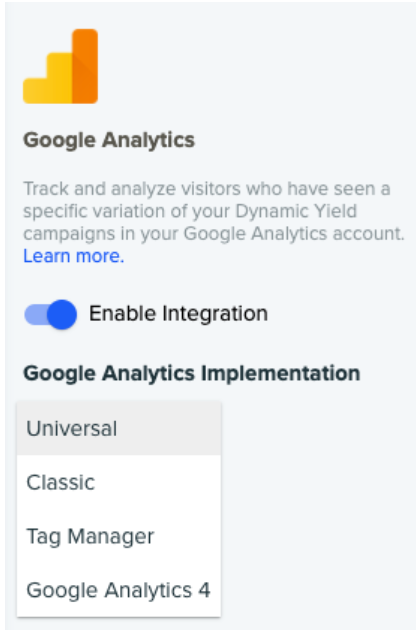Click the Google Analytics Implementation label
The height and width of the screenshot is (630, 416).
click(x=192, y=374)
